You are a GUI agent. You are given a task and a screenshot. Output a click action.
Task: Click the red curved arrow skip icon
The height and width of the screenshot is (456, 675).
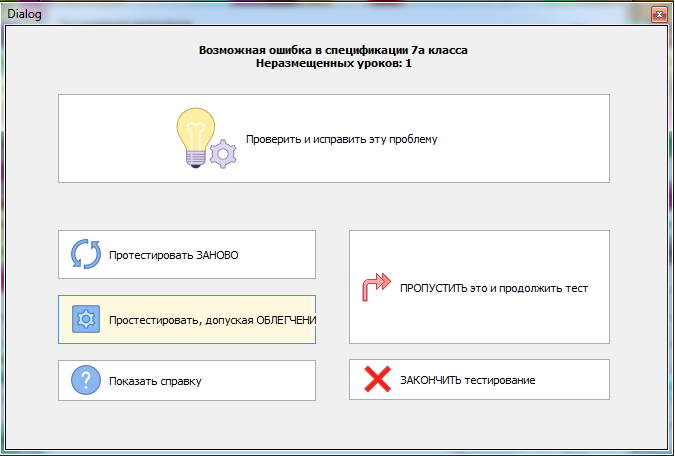click(376, 288)
